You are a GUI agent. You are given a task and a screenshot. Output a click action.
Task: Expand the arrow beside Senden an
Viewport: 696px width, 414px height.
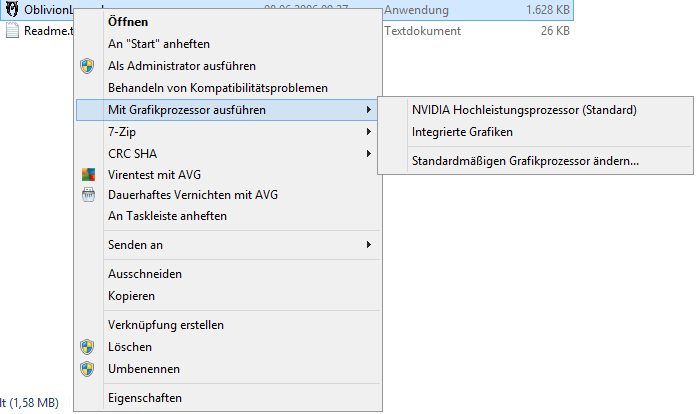pyautogui.click(x=368, y=245)
